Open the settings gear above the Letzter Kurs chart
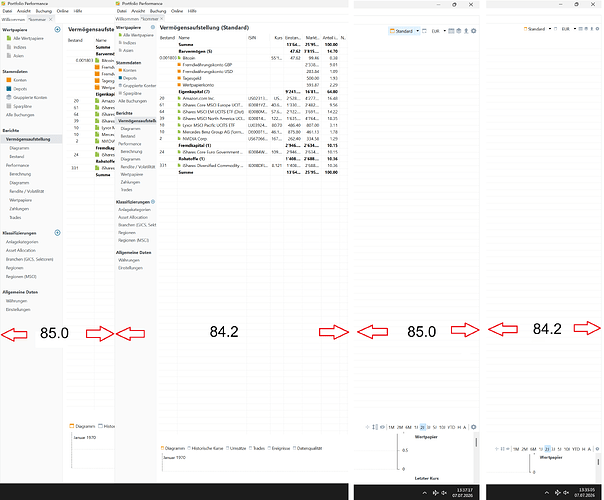 point(474,427)
